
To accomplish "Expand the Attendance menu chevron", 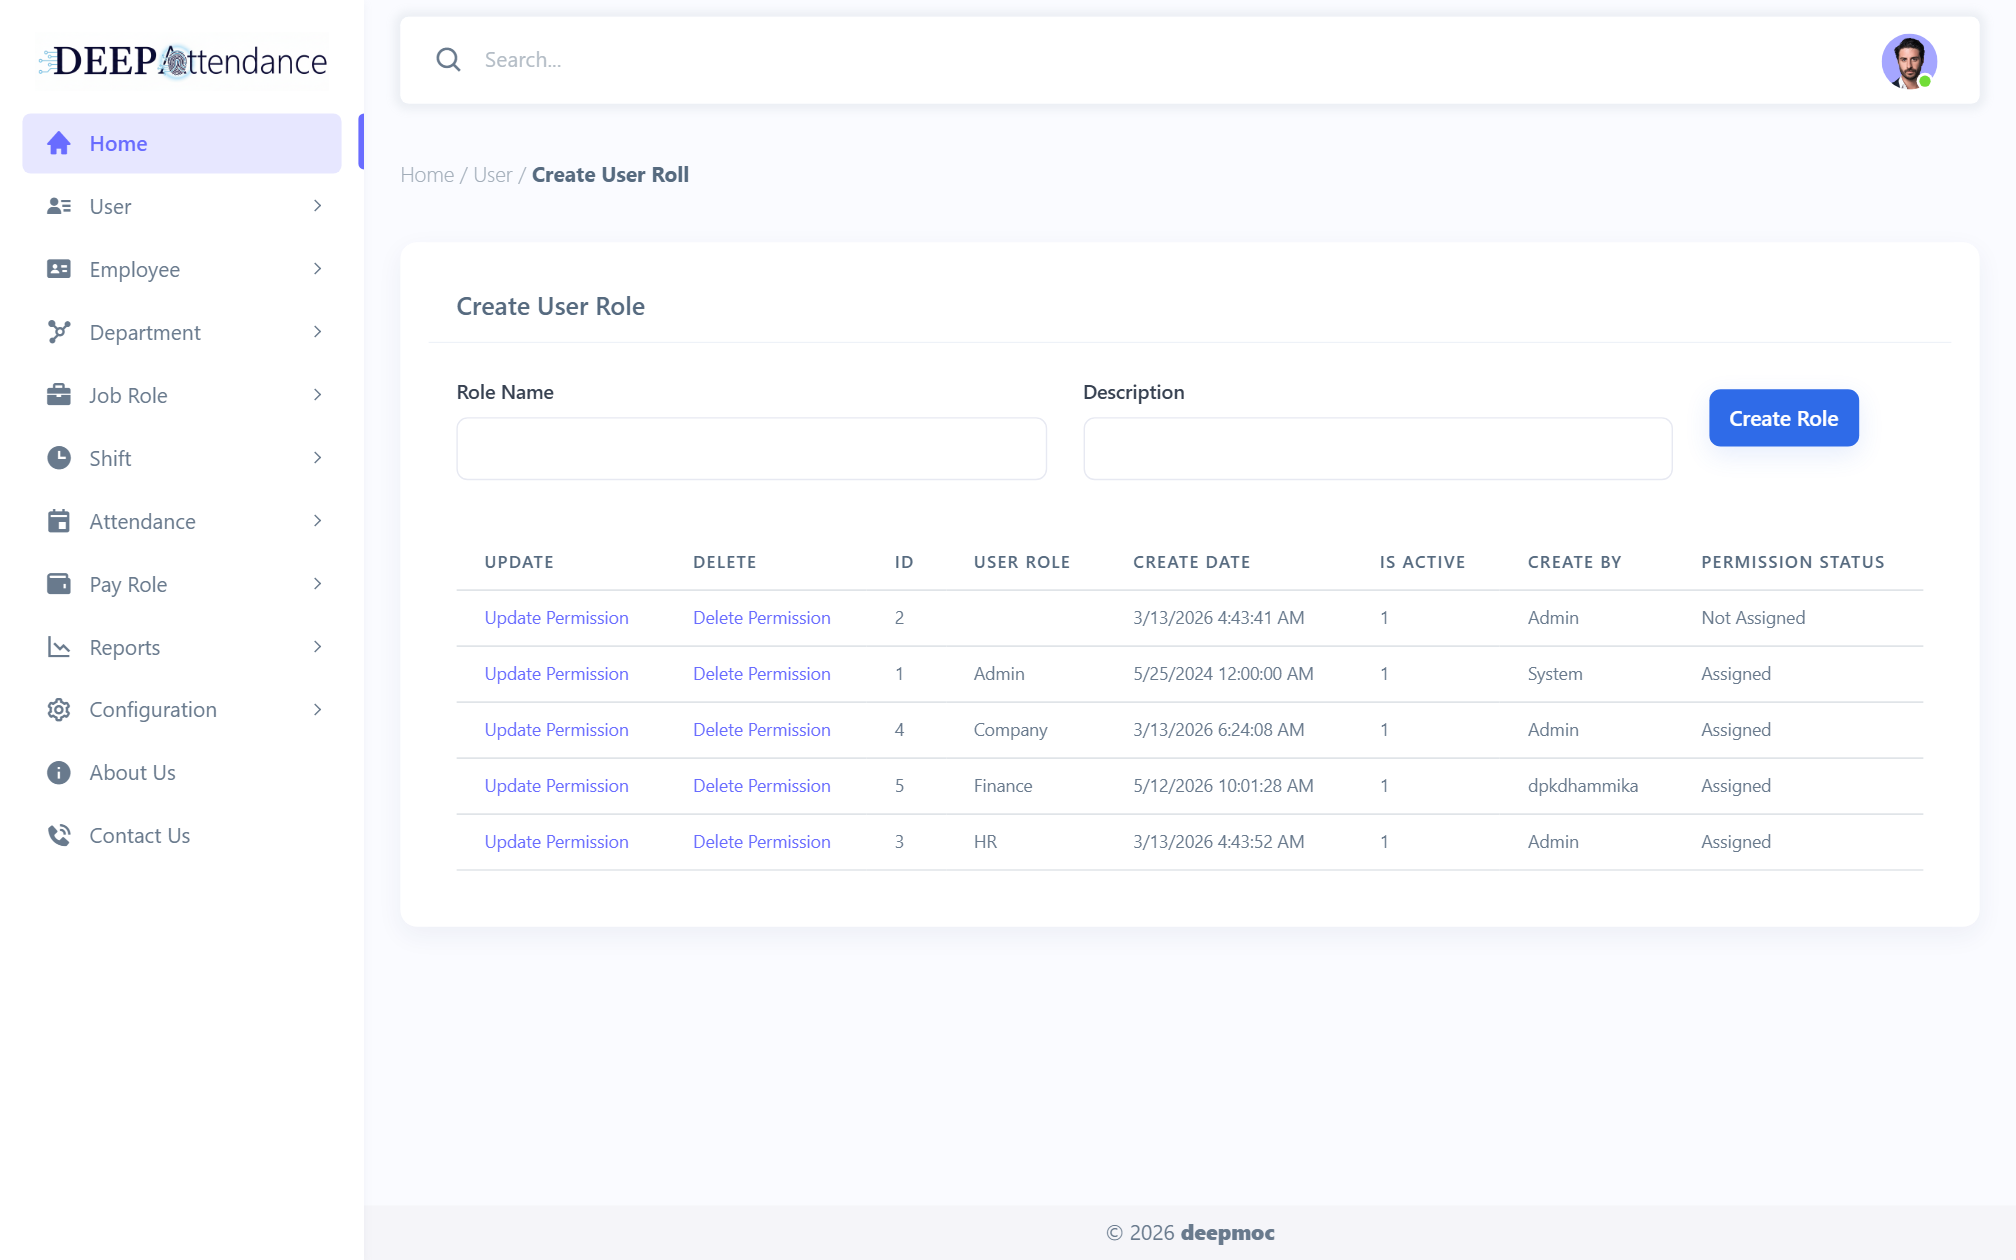I will 318,521.
